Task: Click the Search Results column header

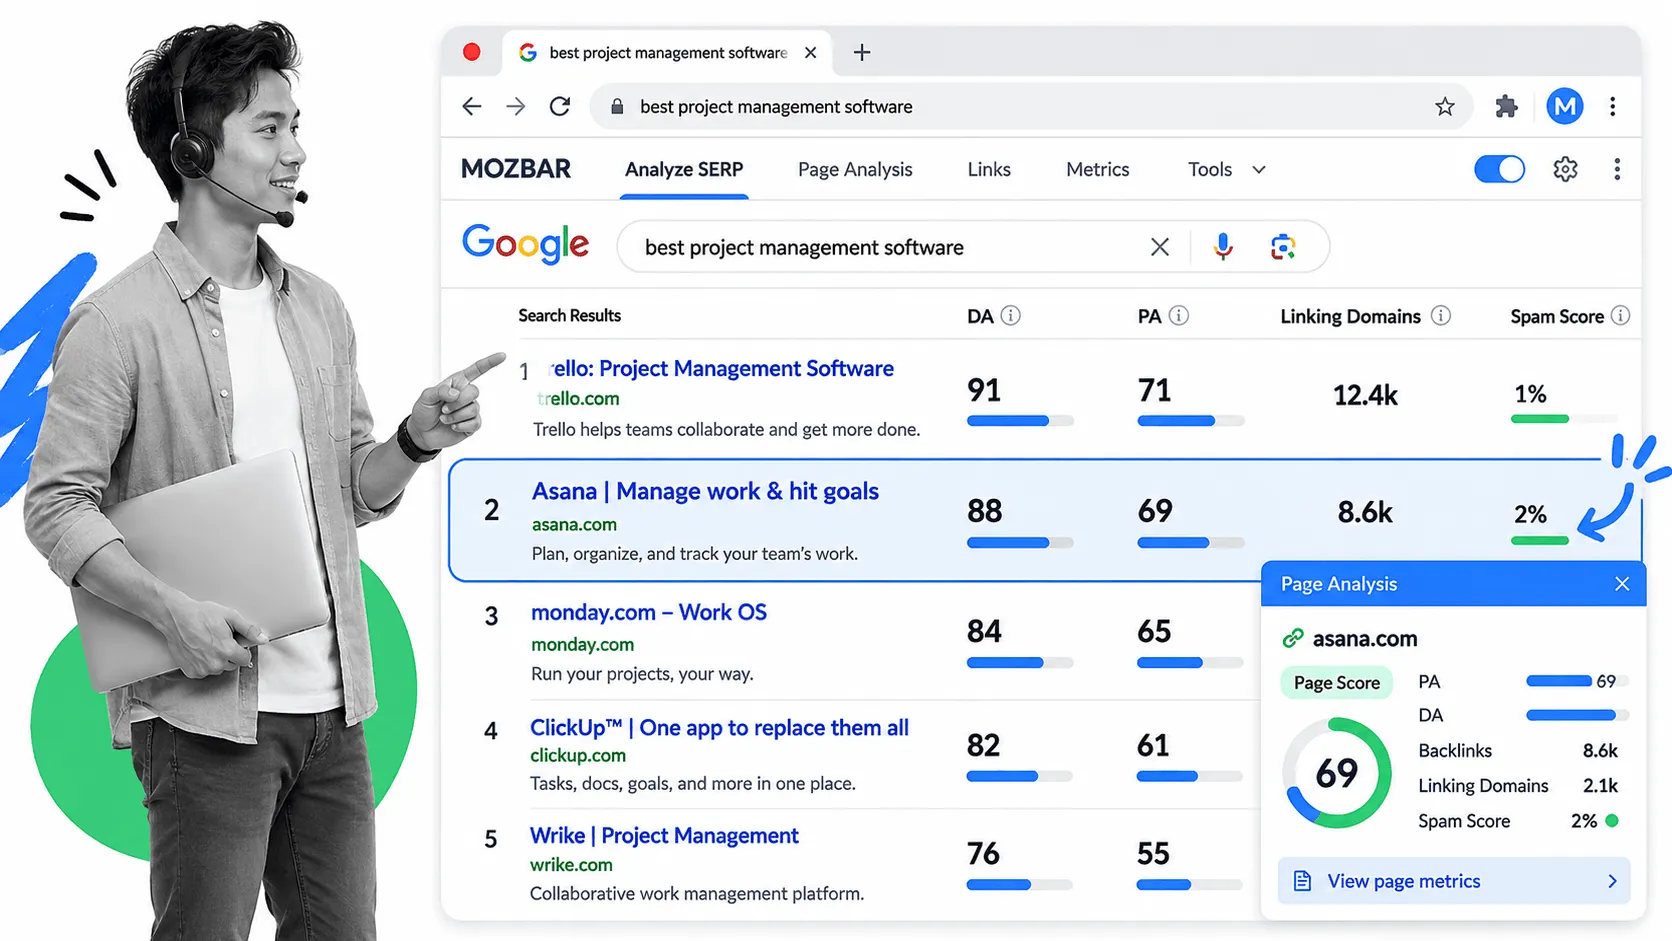Action: click(x=569, y=316)
